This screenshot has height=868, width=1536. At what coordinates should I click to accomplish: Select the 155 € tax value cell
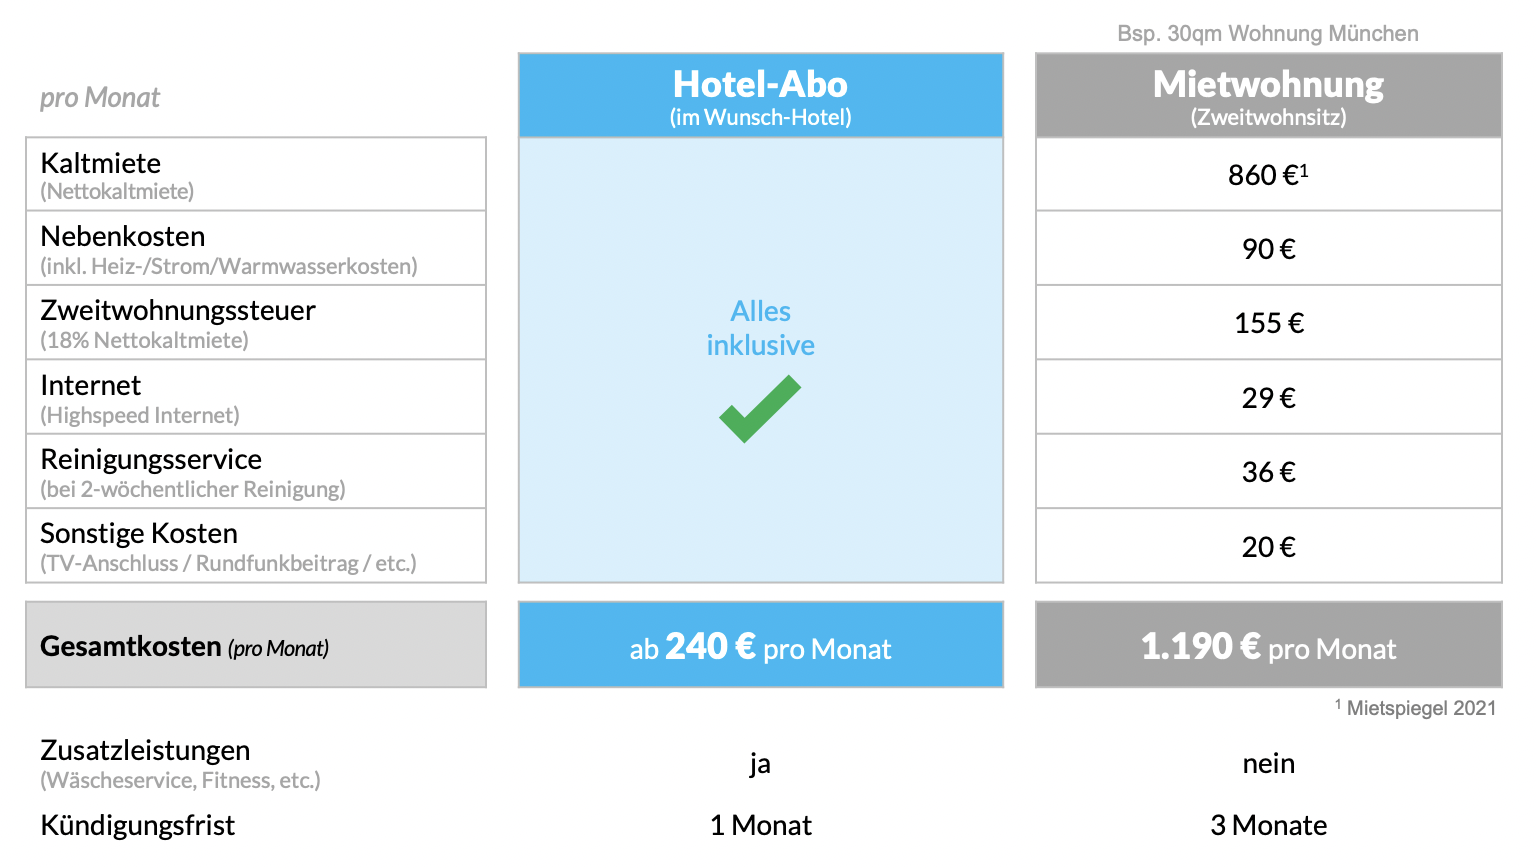1268,322
